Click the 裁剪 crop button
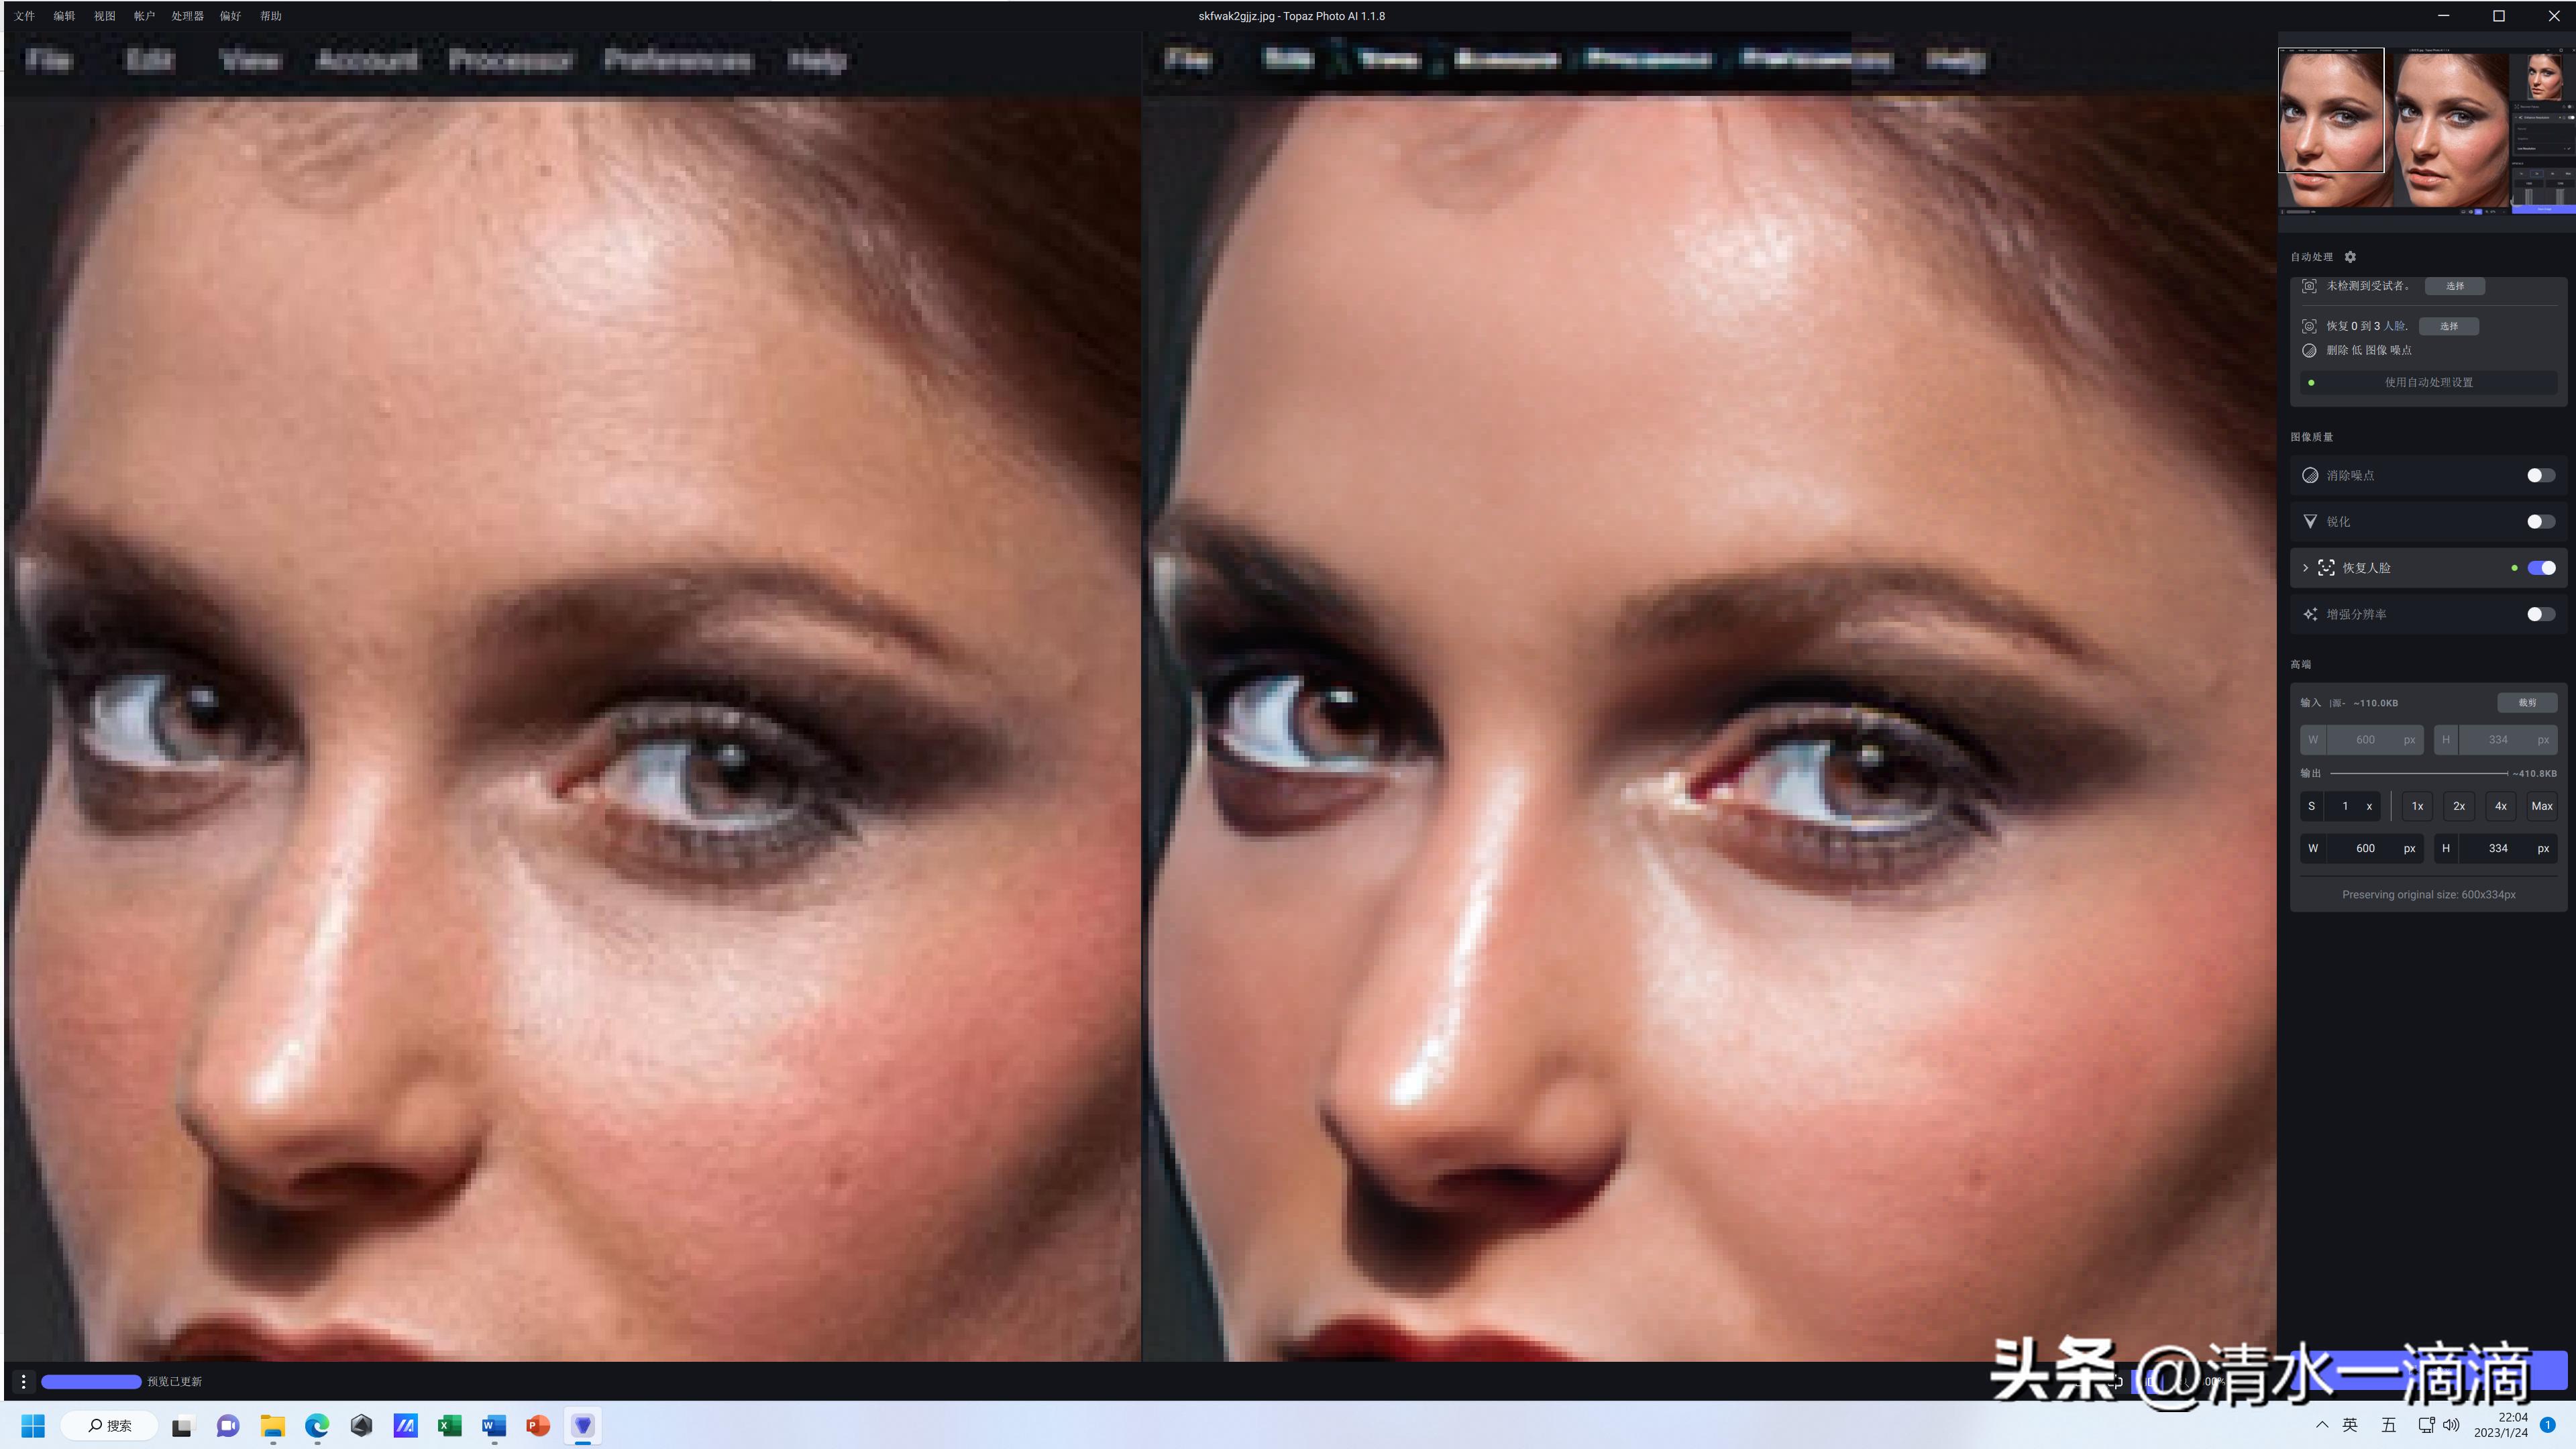The height and width of the screenshot is (1449, 2576). coord(2526,703)
